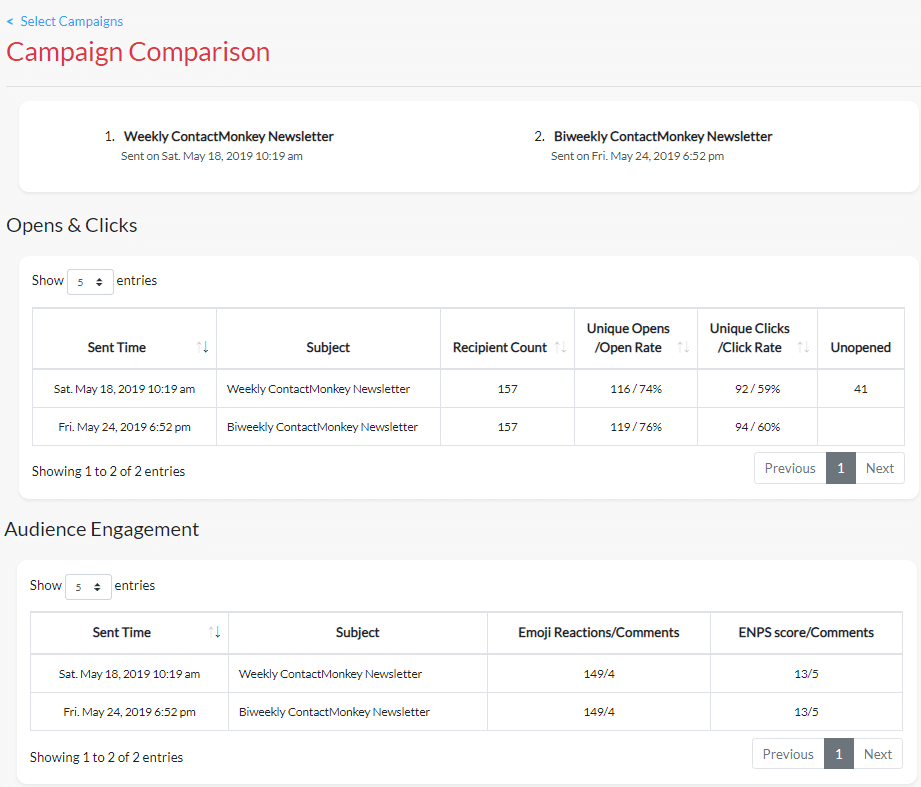Click the Unopened value 41
The image size is (921, 787).
pyautogui.click(x=861, y=389)
